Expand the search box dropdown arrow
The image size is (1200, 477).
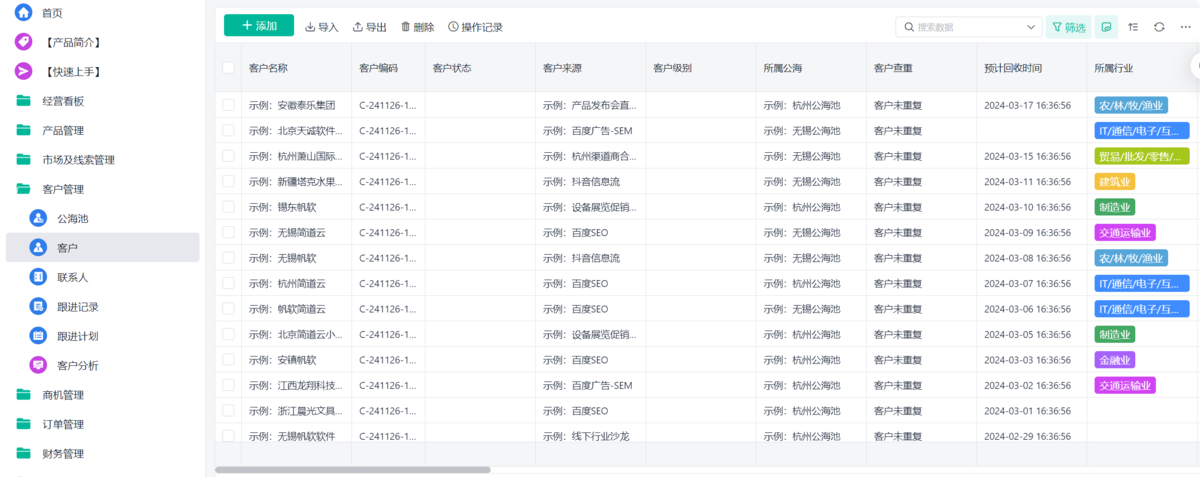[x=1031, y=27]
